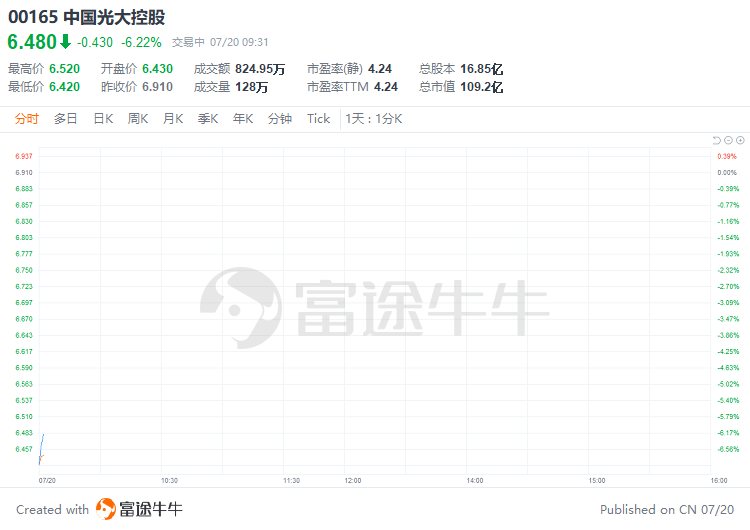Click the -3.09% right axis label
Viewport: 750px width, 530px height.
coord(728,303)
